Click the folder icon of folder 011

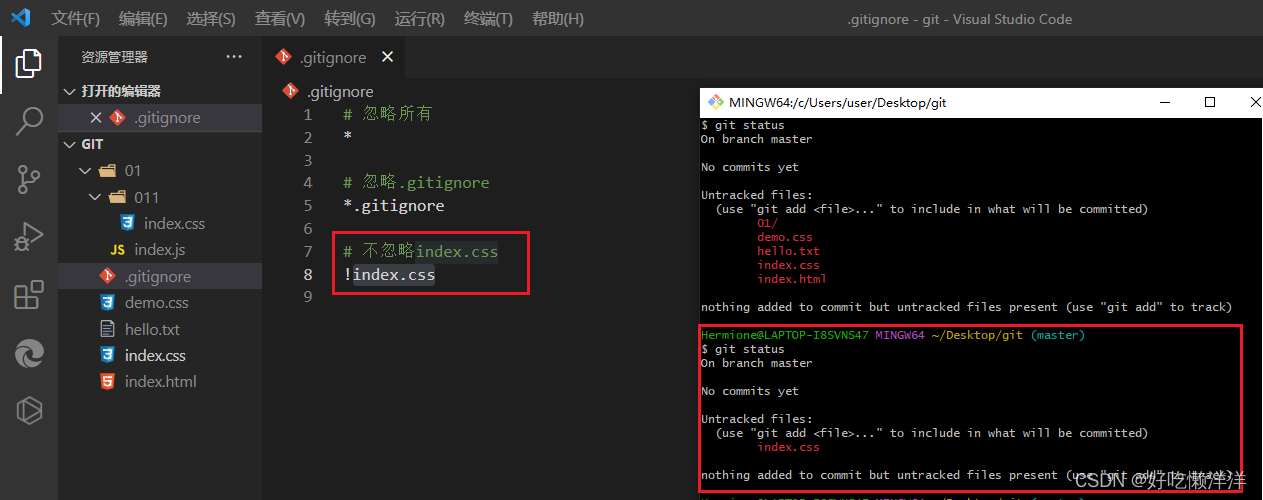pyautogui.click(x=117, y=197)
